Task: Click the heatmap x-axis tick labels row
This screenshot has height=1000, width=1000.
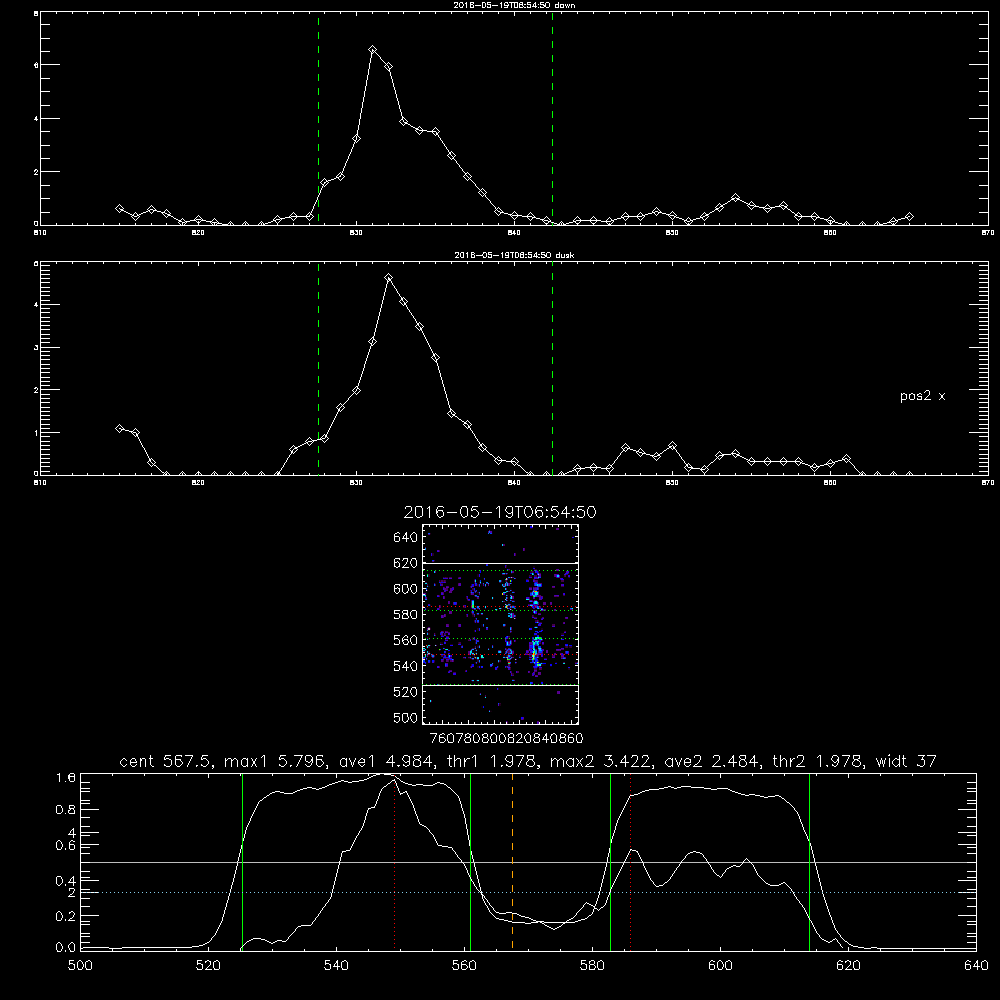Action: 506,738
